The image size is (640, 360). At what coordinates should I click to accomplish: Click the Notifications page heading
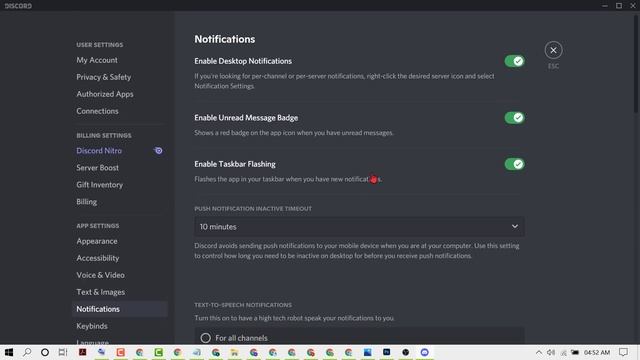pyautogui.click(x=224, y=39)
